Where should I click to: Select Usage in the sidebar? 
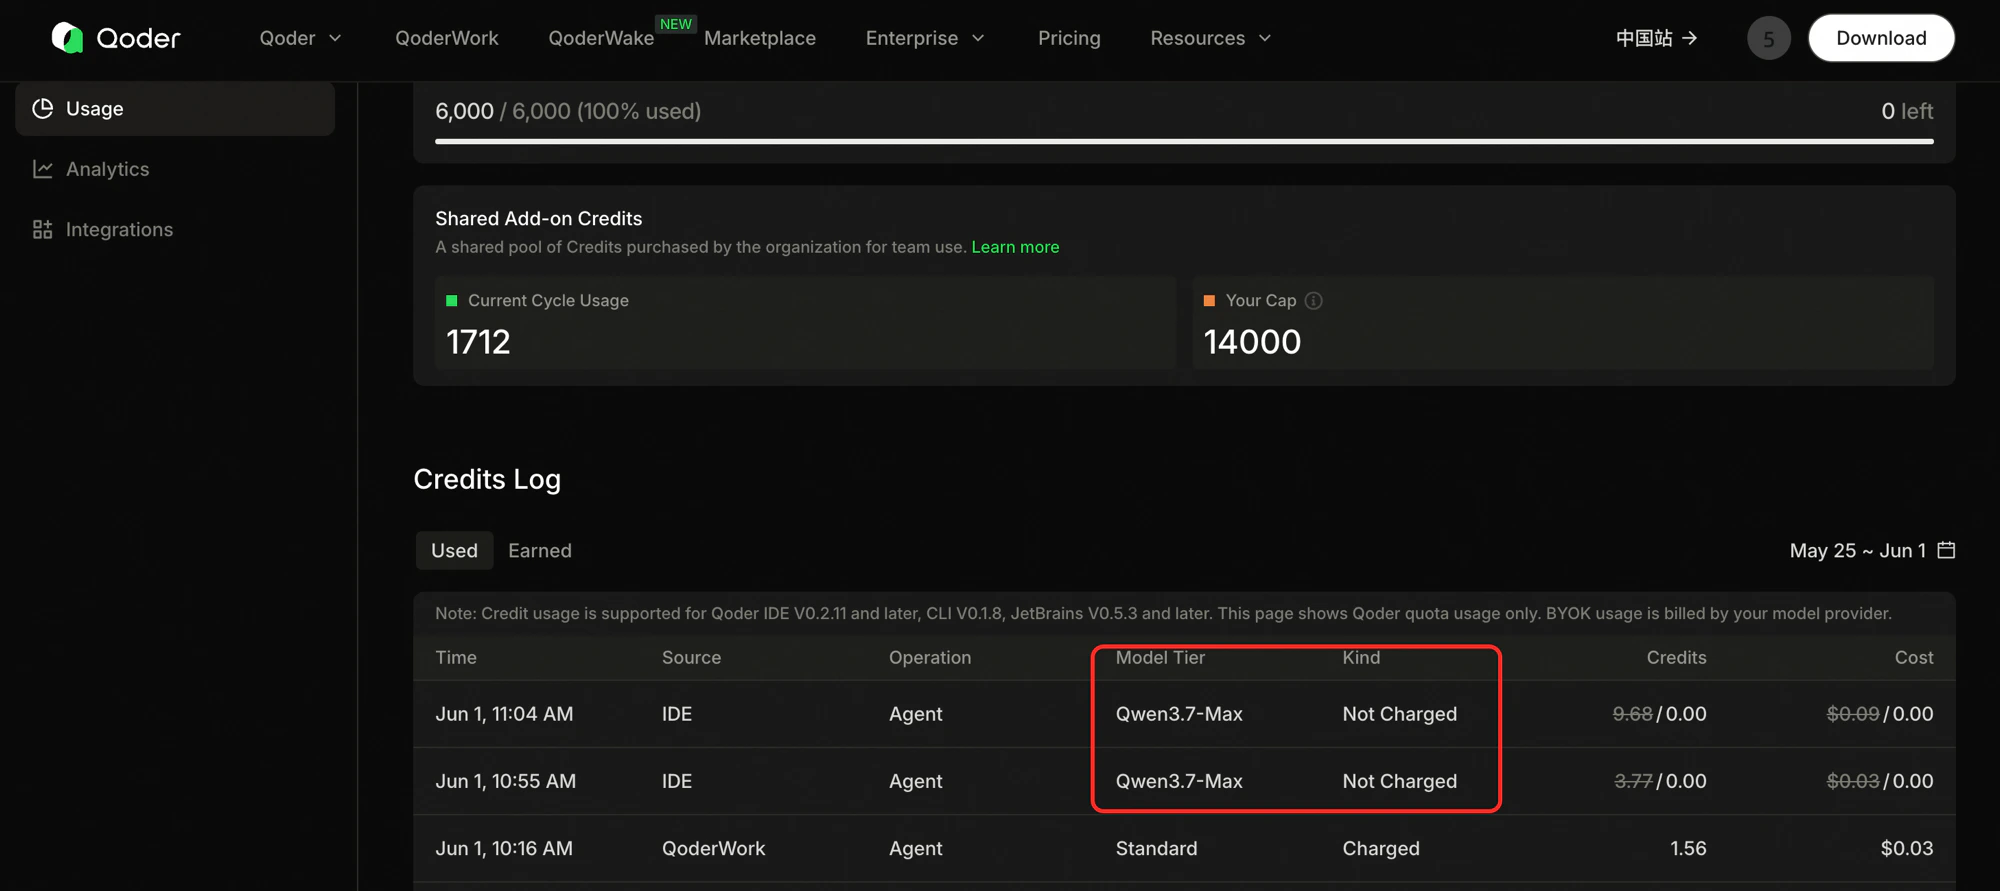175,108
